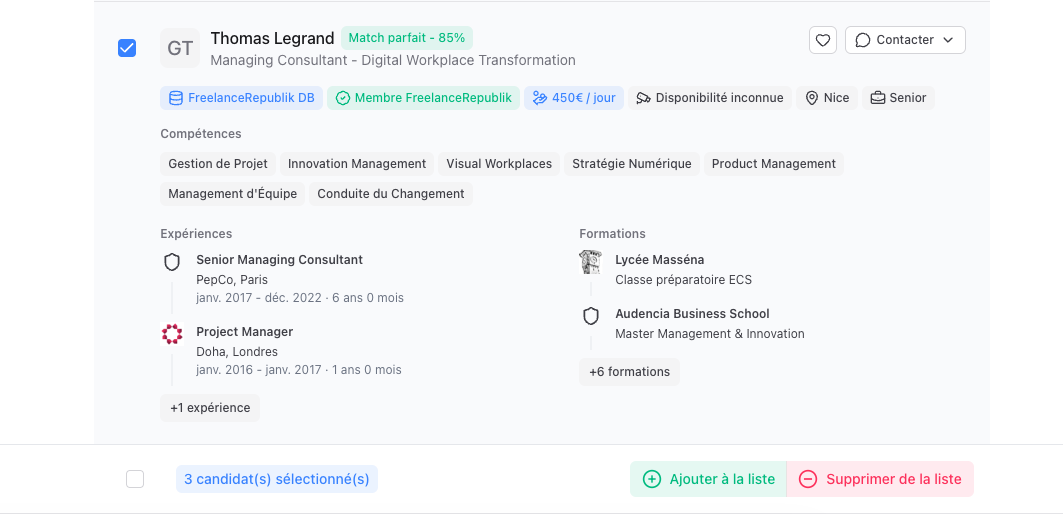This screenshot has width=1063, height=514.
Task: Click the Conduite du Changement skill tag
Action: pos(390,193)
